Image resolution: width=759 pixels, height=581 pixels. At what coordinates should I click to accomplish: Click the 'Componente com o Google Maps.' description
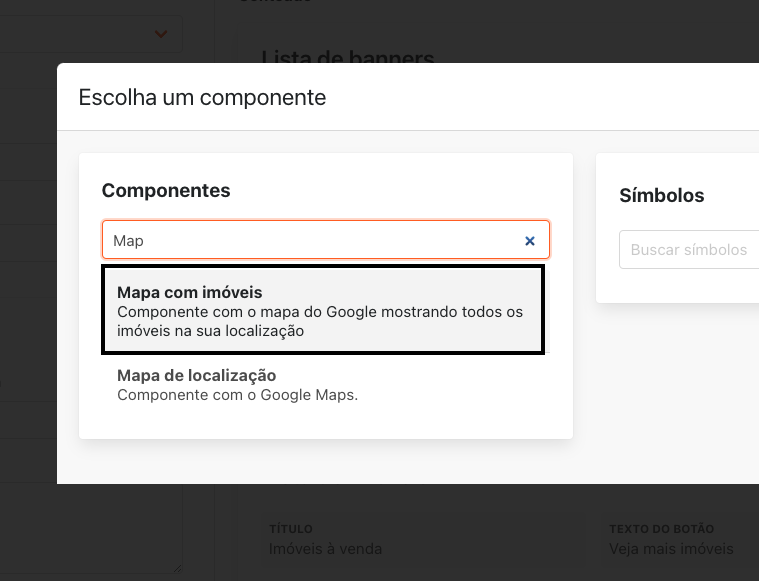pyautogui.click(x=237, y=395)
